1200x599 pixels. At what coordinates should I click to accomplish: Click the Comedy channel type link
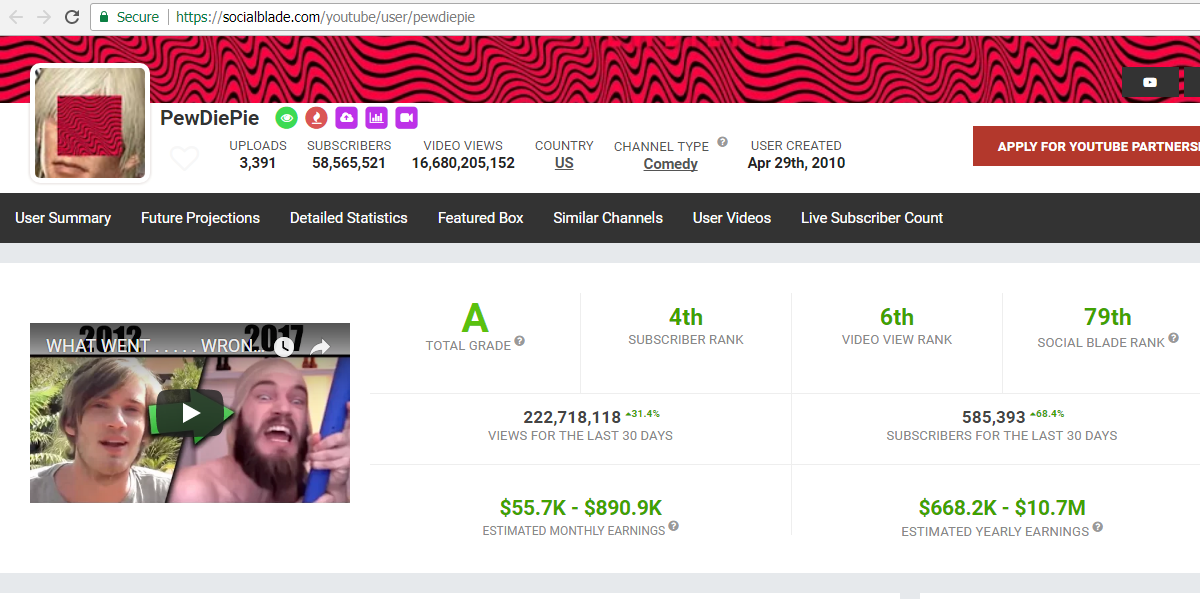pos(670,164)
